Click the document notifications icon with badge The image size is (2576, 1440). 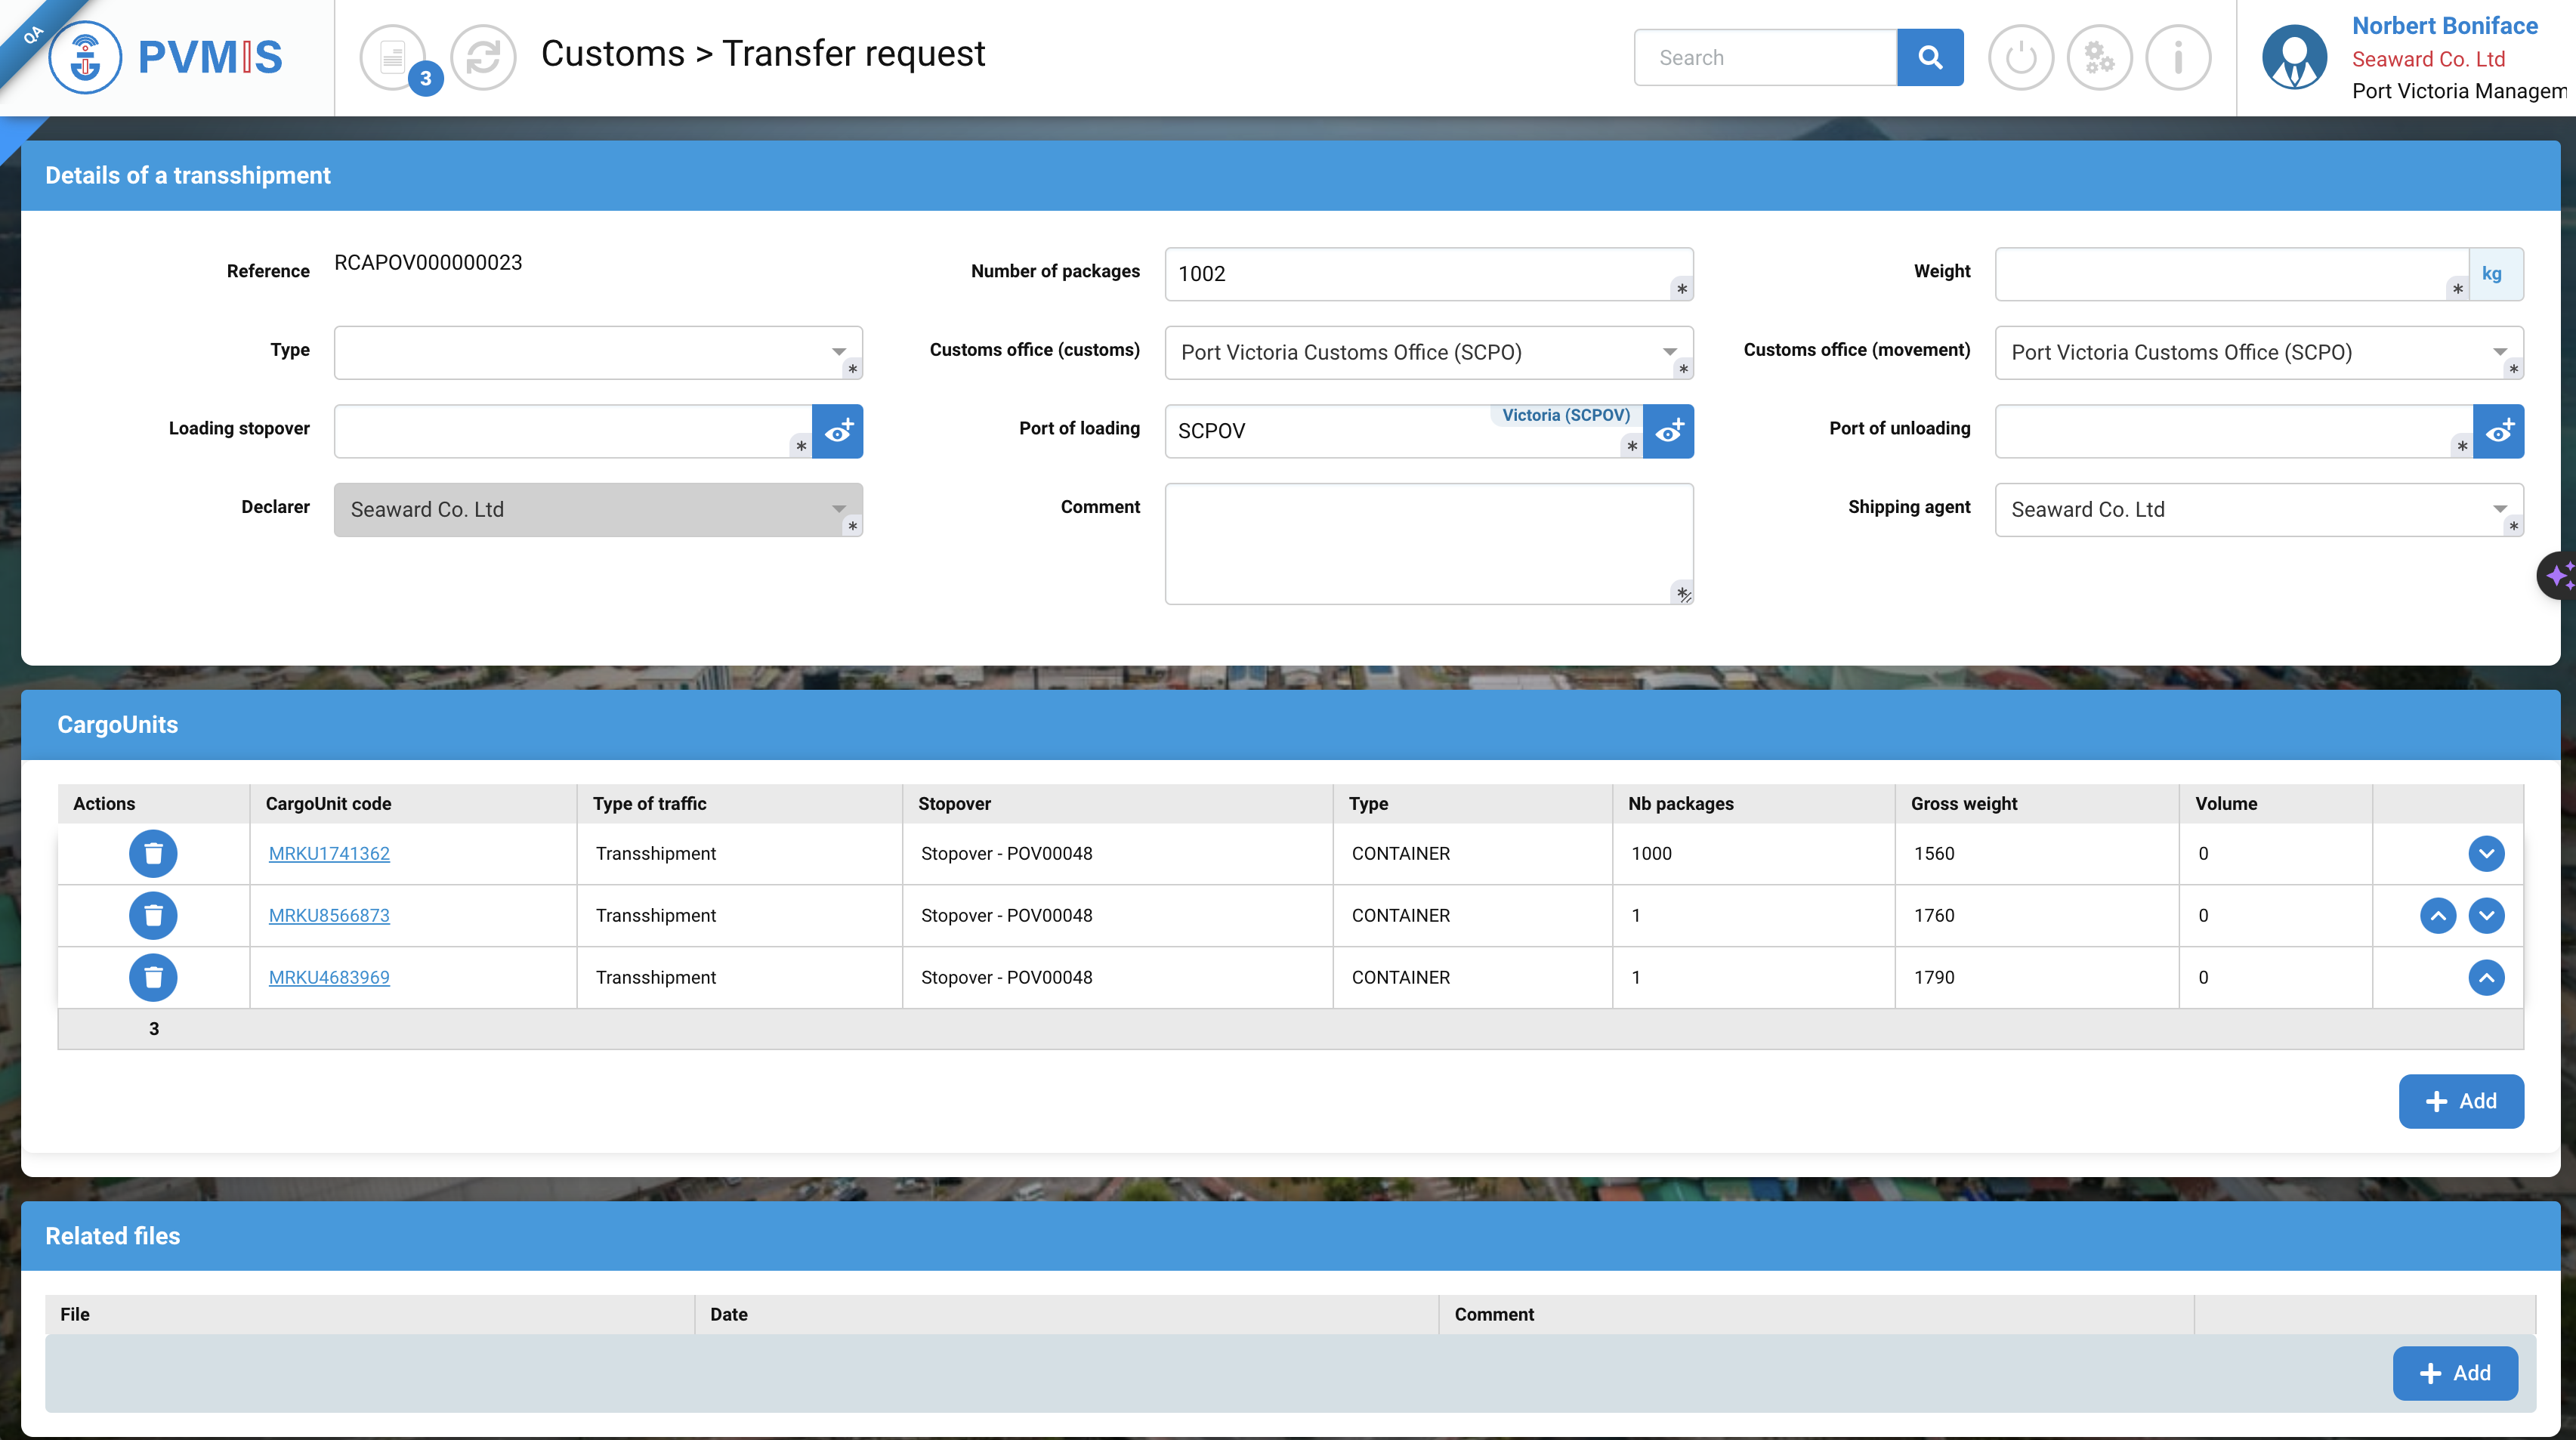393,57
